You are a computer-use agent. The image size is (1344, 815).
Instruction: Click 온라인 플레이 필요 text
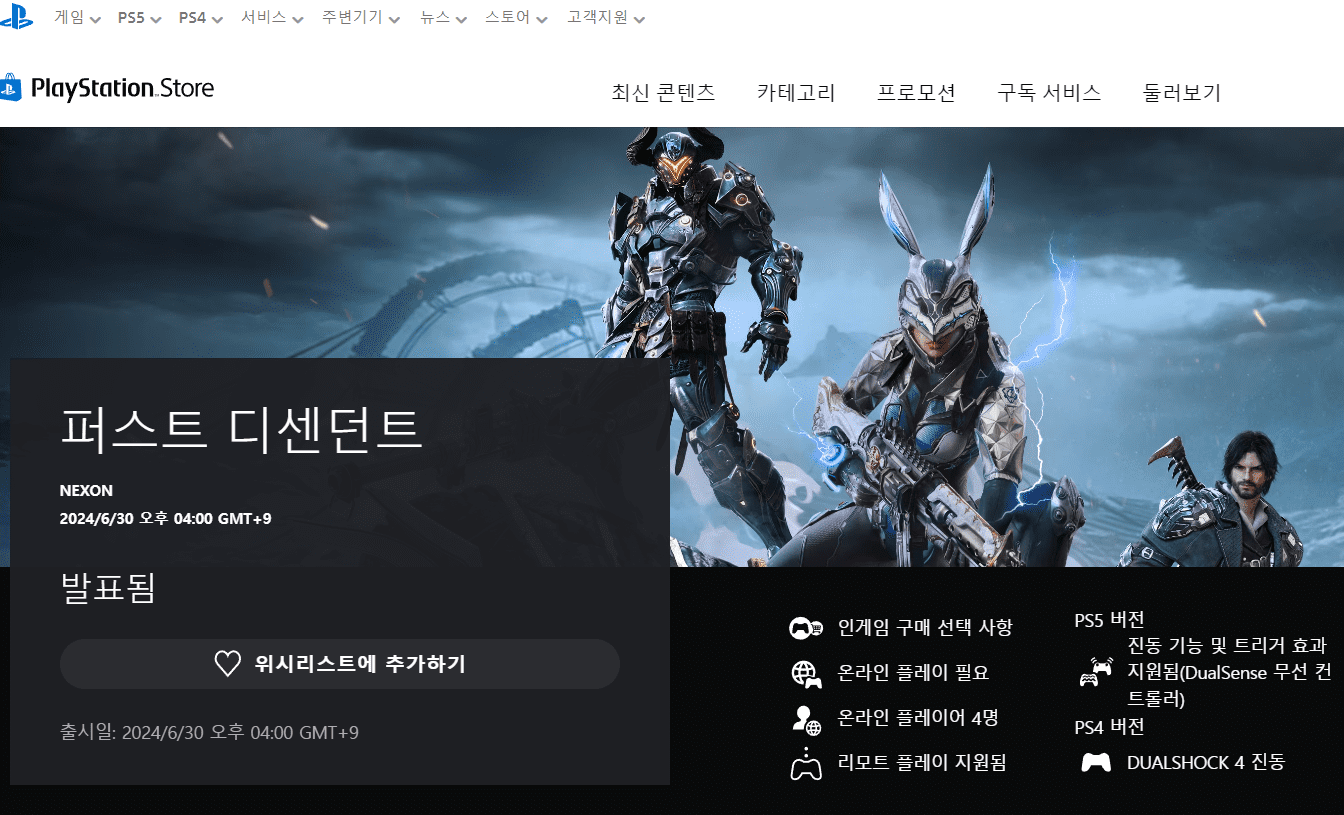pos(913,673)
